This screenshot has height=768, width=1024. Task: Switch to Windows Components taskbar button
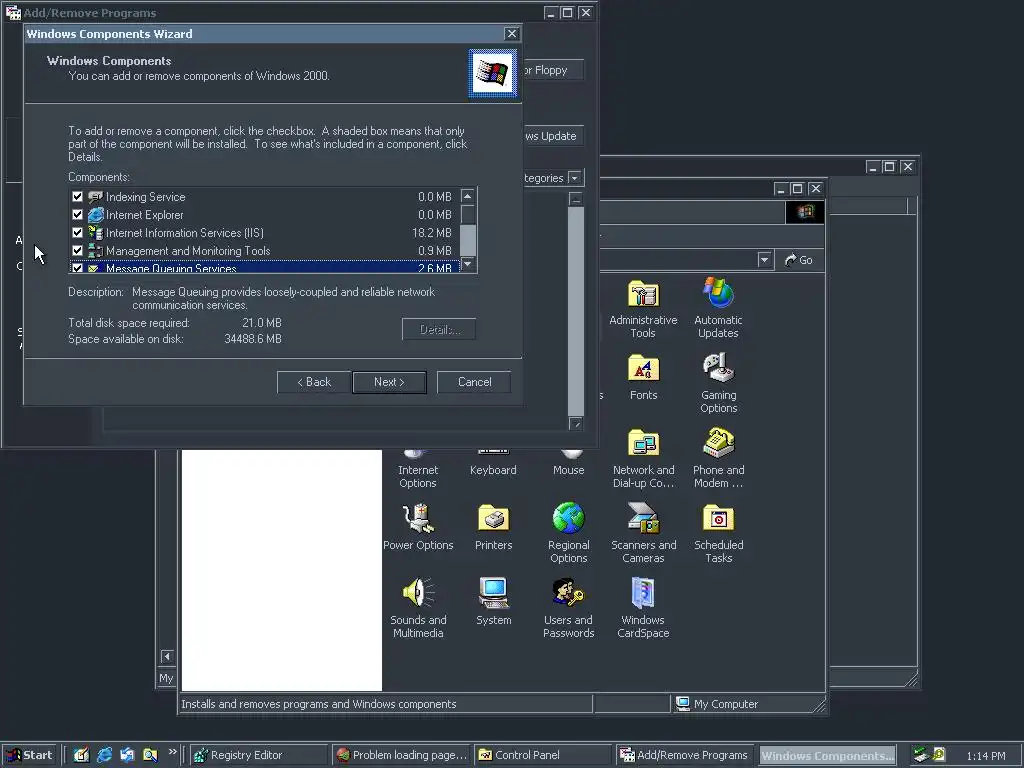827,756
